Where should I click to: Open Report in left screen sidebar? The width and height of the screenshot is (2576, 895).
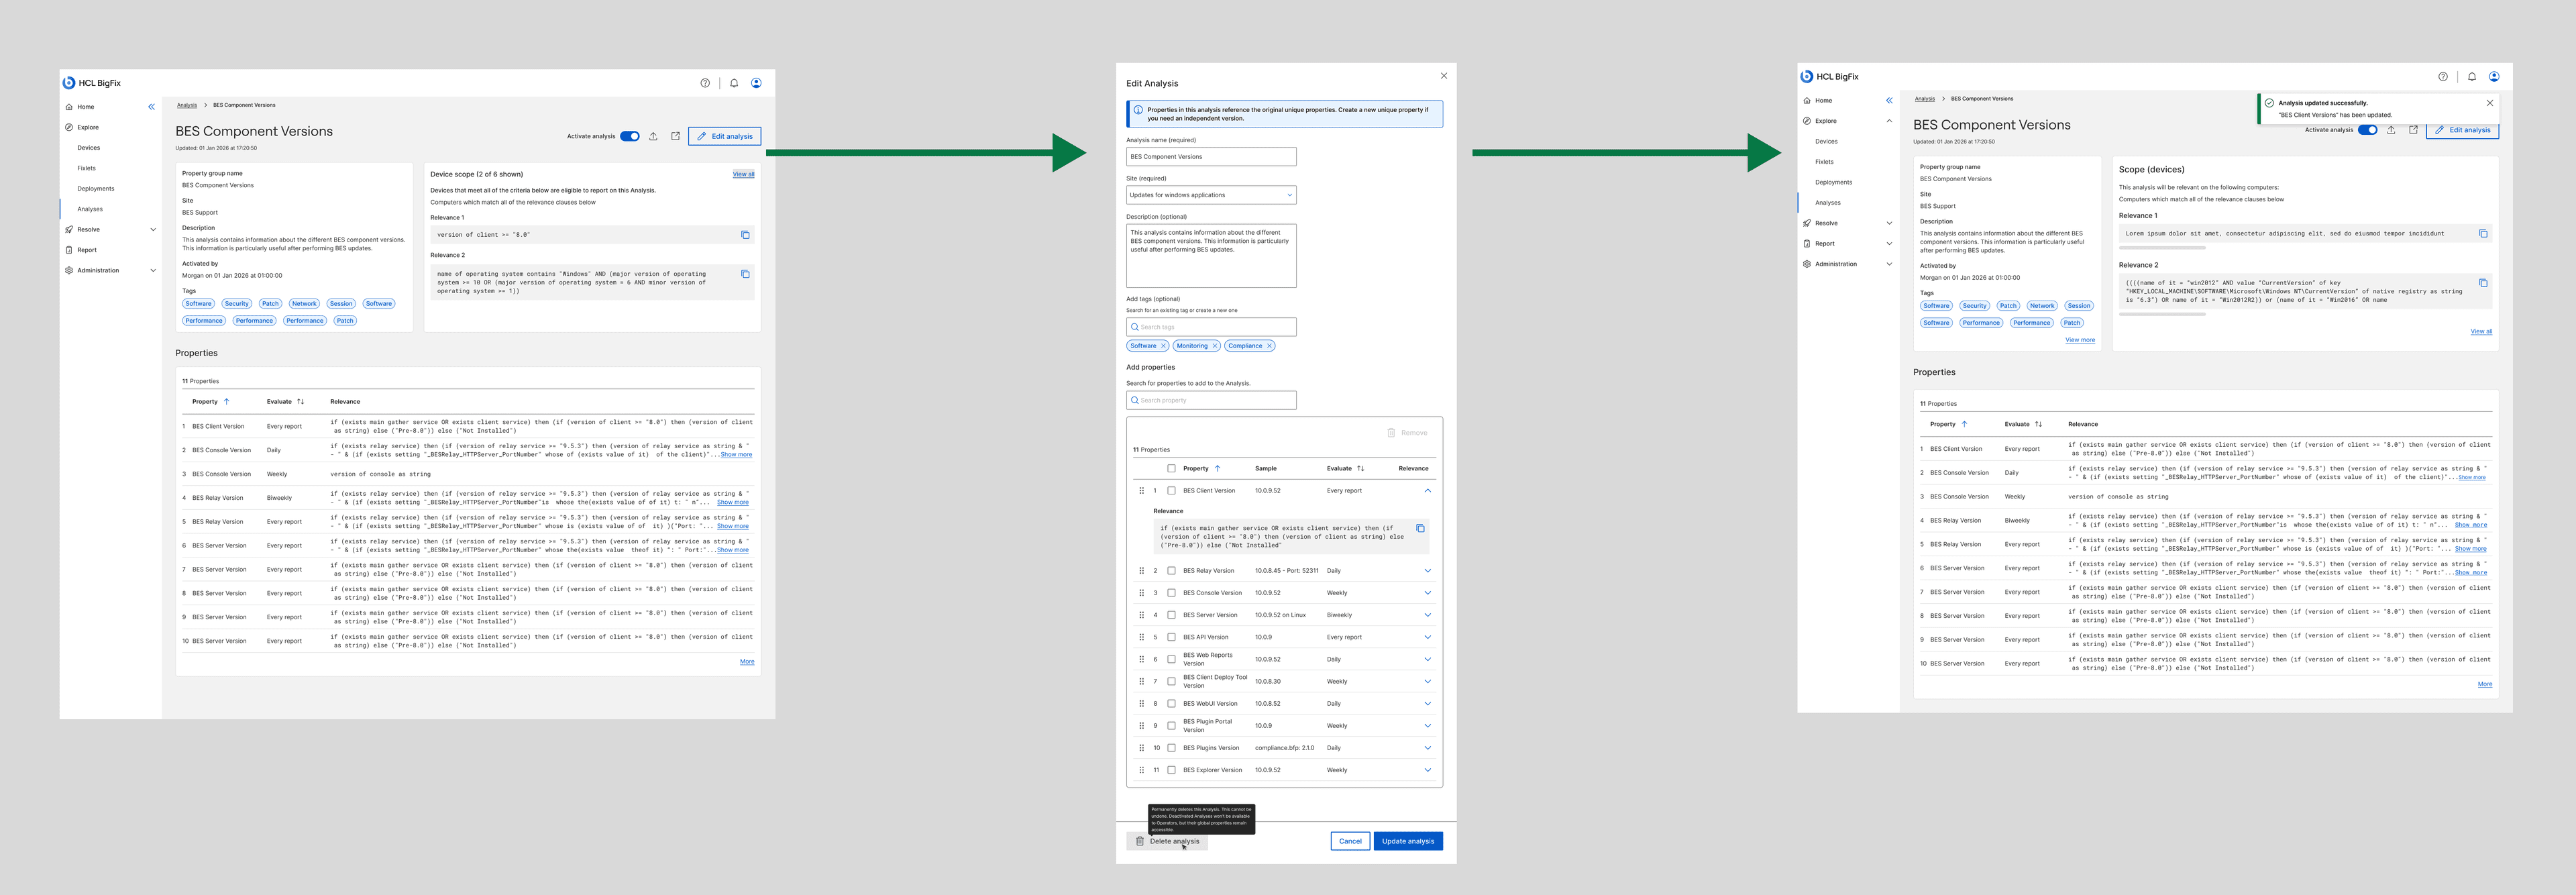87,250
